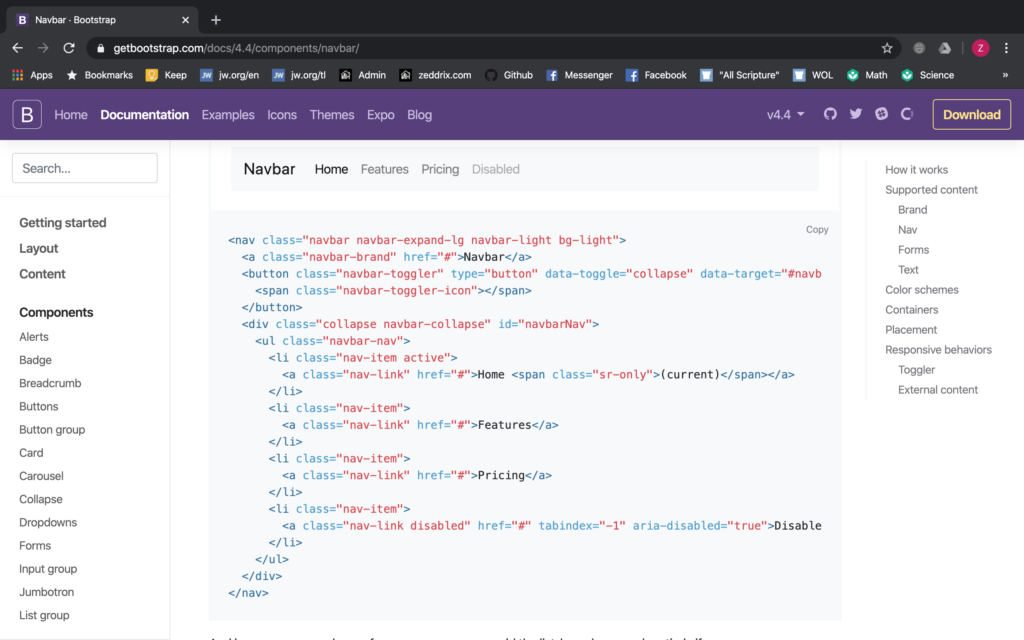Image resolution: width=1024 pixels, height=640 pixels.
Task: Open the Jumbotron component page
Action: point(46,592)
